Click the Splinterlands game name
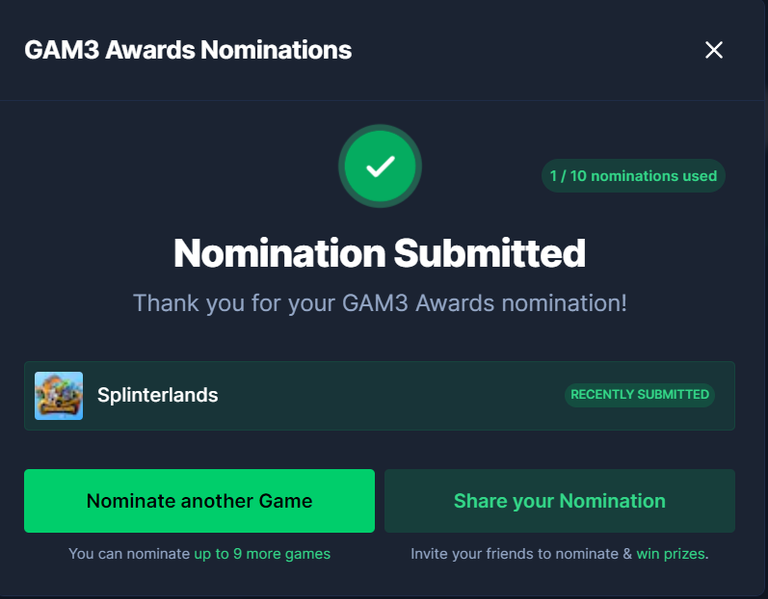This screenshot has width=768, height=599. click(157, 395)
